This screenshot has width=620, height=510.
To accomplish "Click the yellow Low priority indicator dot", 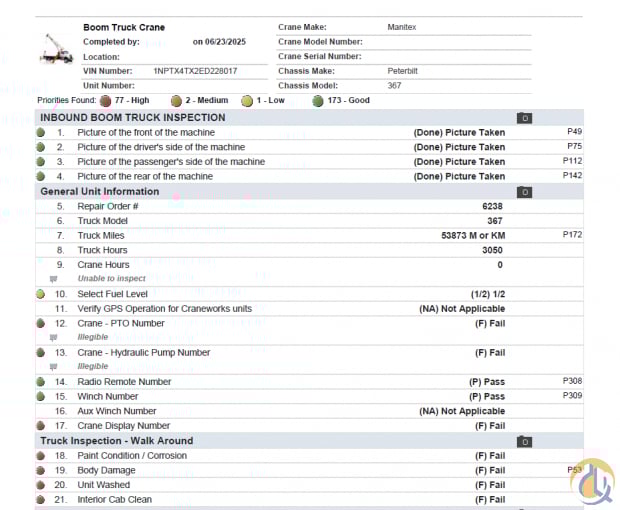I will pyautogui.click(x=247, y=101).
